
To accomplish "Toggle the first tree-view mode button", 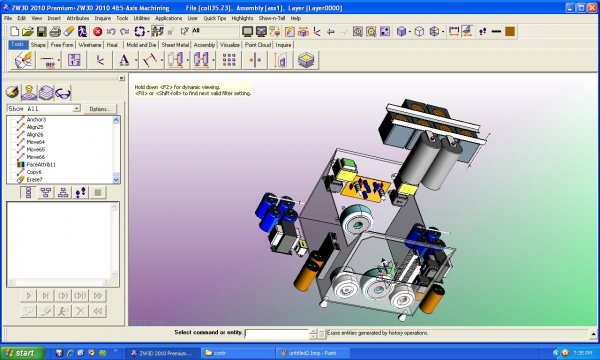I will click(28, 192).
